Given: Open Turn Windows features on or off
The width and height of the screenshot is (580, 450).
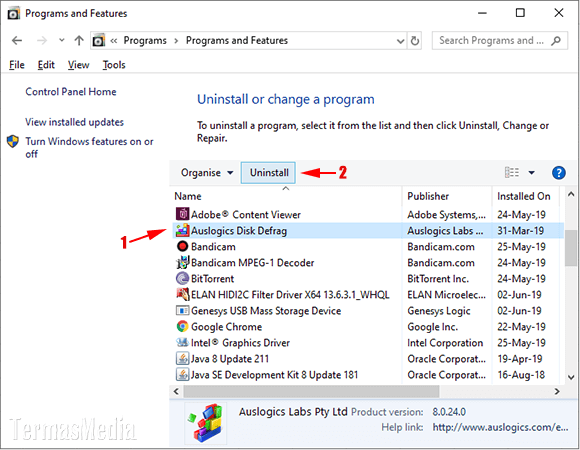Looking at the screenshot, I should tap(89, 148).
